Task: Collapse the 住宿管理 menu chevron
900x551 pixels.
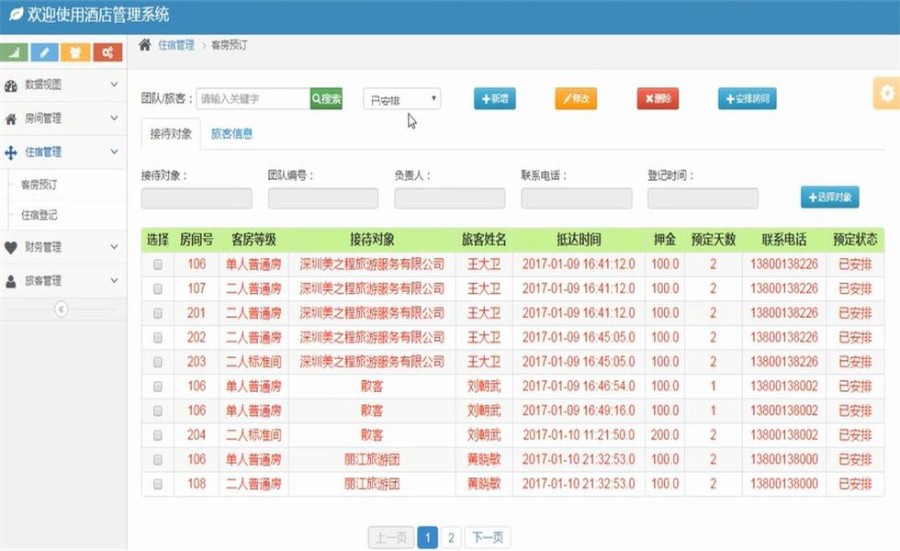Action: (x=114, y=152)
